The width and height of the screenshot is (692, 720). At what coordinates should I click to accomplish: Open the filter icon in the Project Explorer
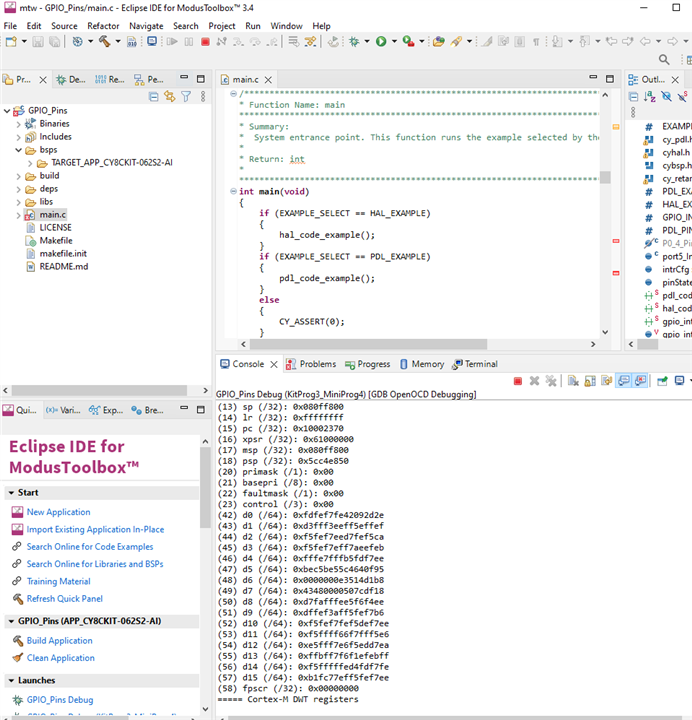click(186, 96)
